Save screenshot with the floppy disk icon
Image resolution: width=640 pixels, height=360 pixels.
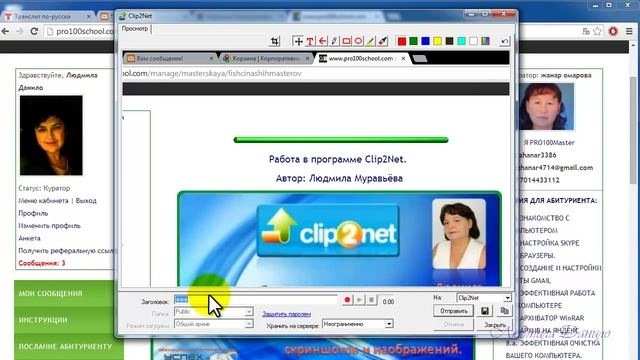(484, 311)
